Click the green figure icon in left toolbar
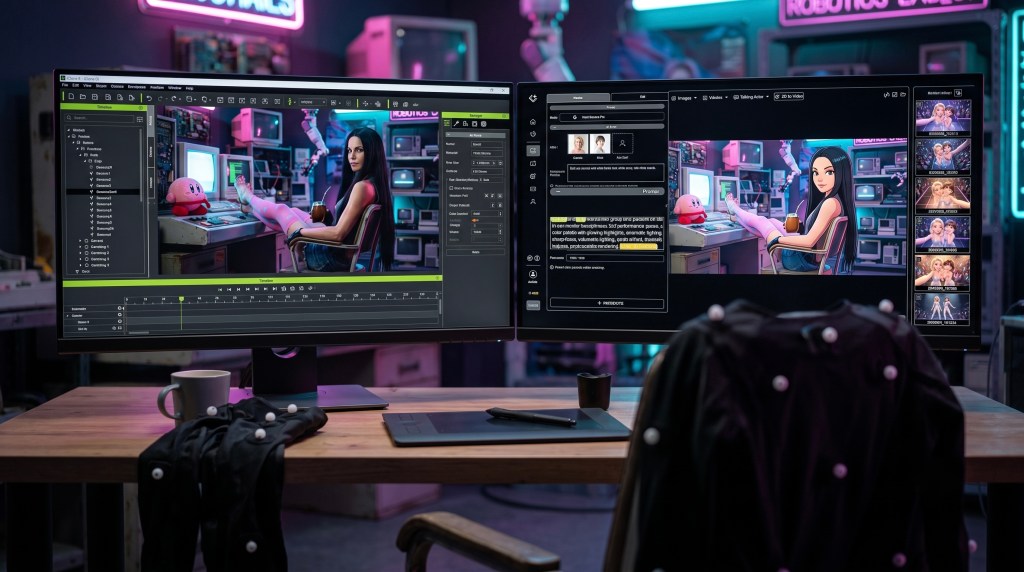This screenshot has width=1024, height=572. (x=290, y=101)
